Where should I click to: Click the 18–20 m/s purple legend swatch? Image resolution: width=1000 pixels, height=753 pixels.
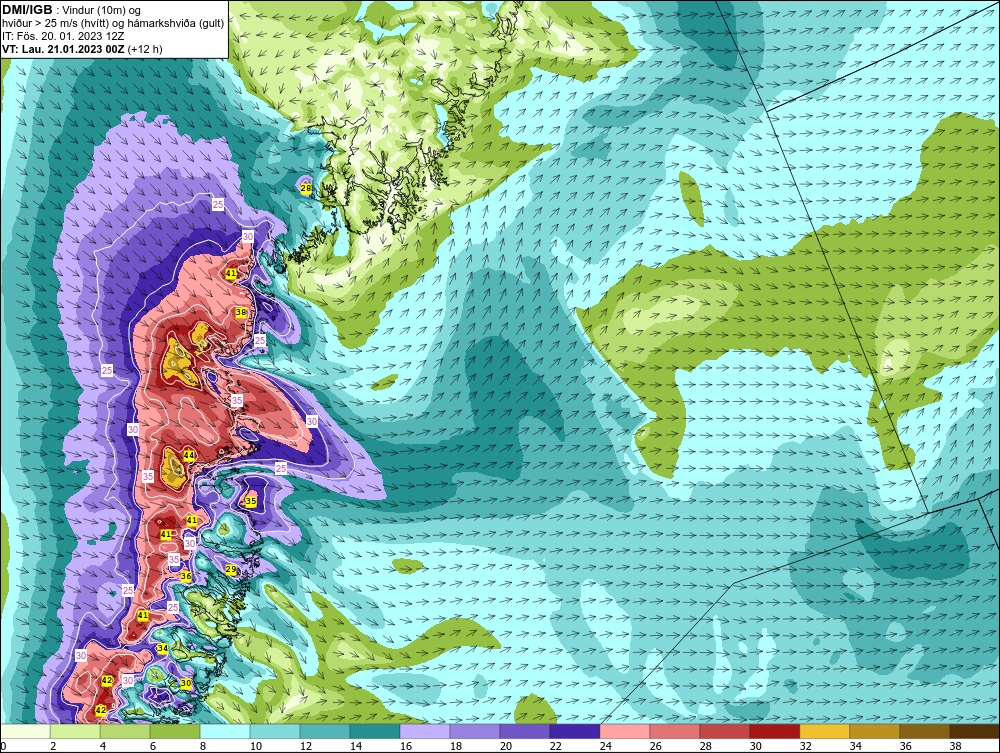[x=475, y=731]
